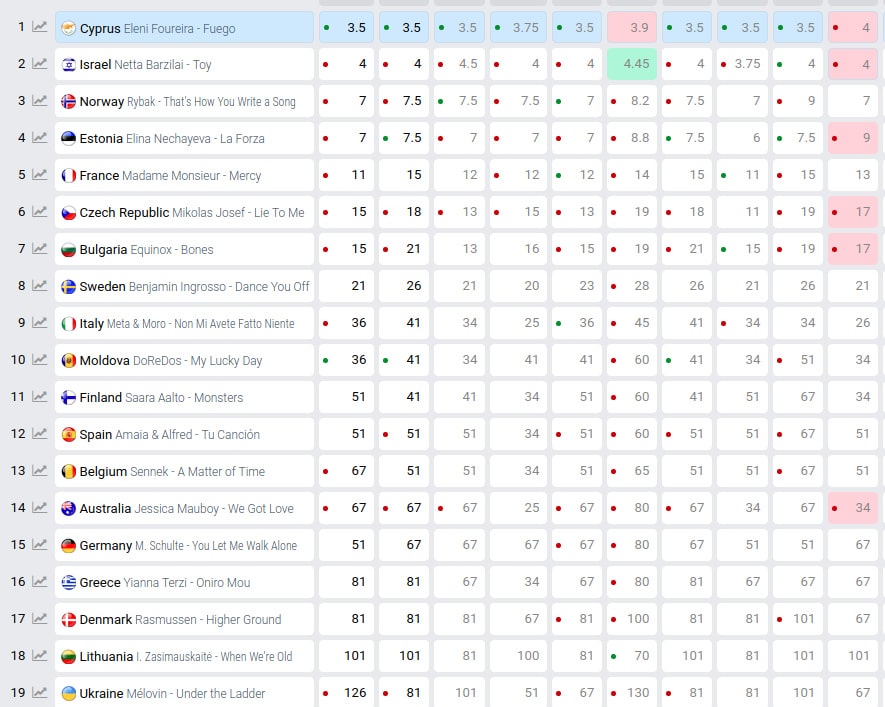This screenshot has width=885, height=707.
Task: Open the odds history chart icon for Finland
Action: (40, 397)
